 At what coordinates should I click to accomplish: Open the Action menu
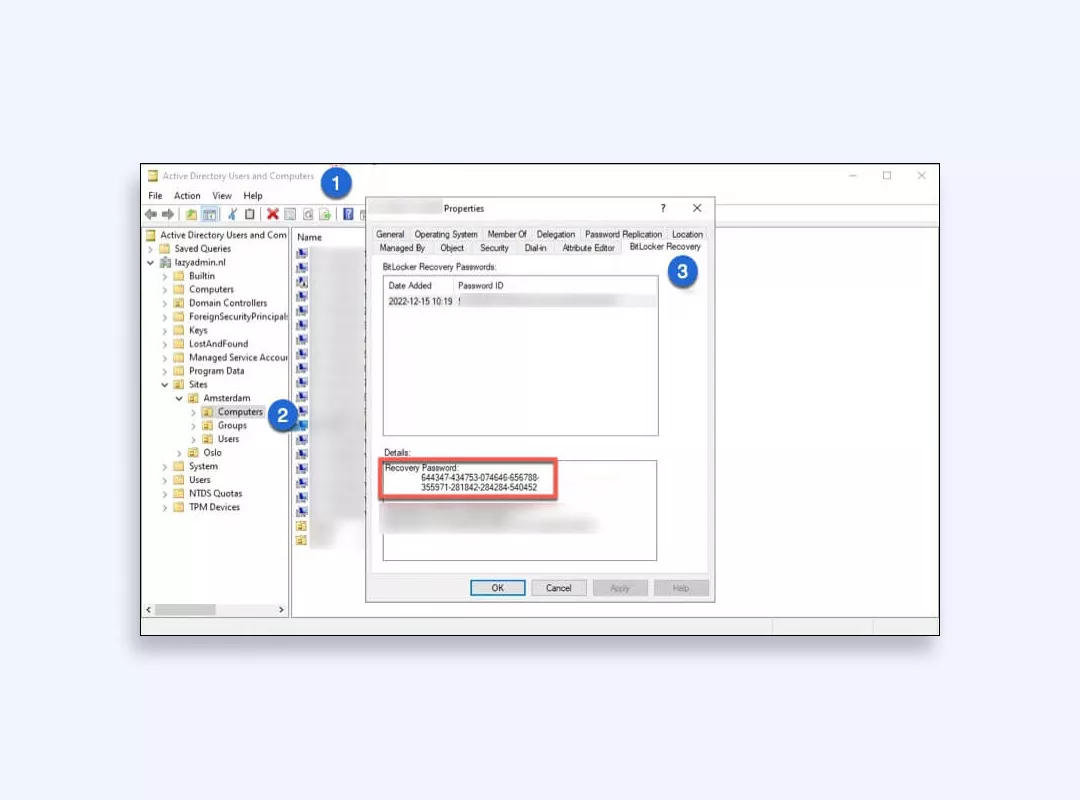[187, 195]
